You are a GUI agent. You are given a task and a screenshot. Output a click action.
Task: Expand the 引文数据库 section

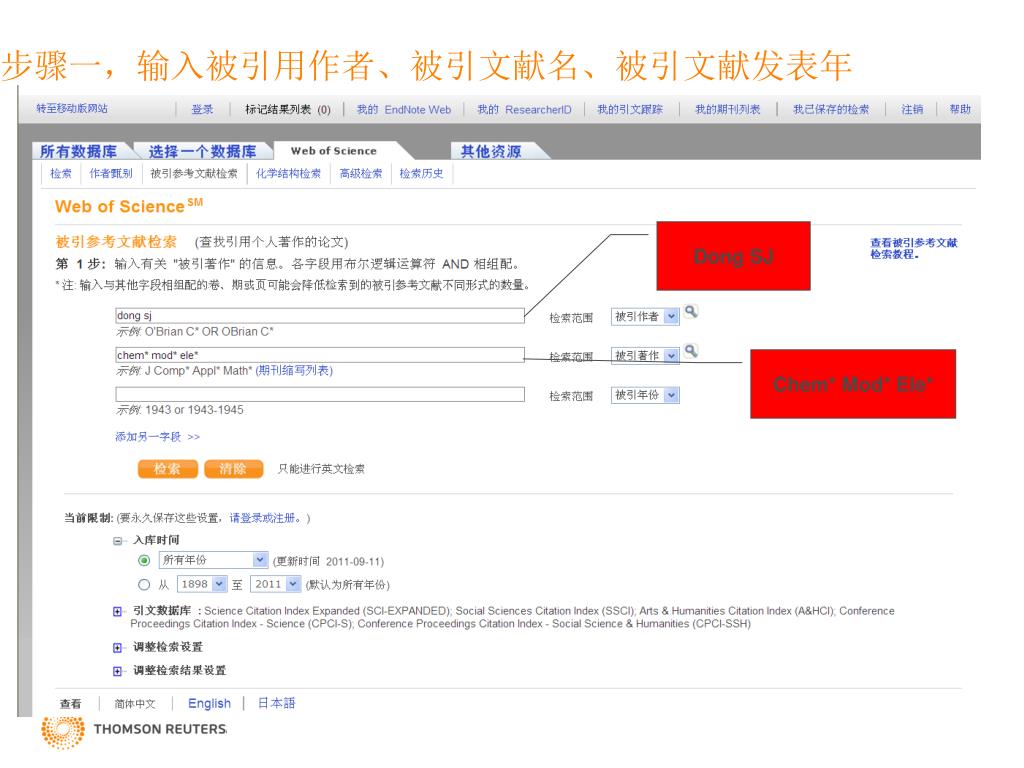click(118, 611)
